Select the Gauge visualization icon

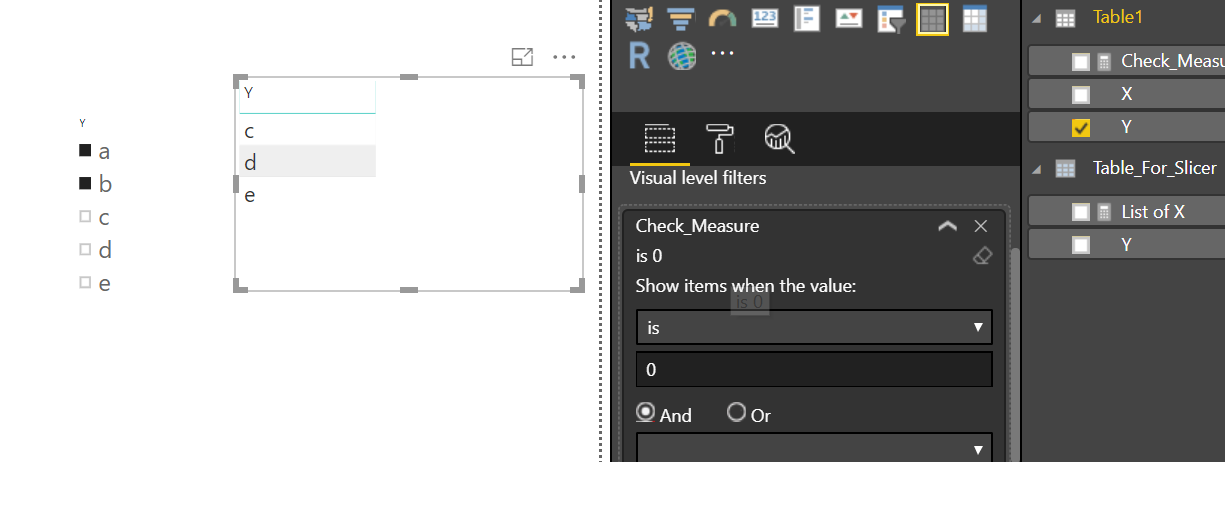point(723,18)
